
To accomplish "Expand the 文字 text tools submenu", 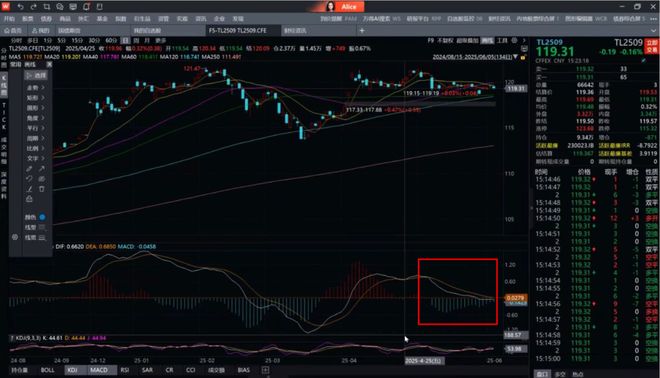I will [x=35, y=158].
